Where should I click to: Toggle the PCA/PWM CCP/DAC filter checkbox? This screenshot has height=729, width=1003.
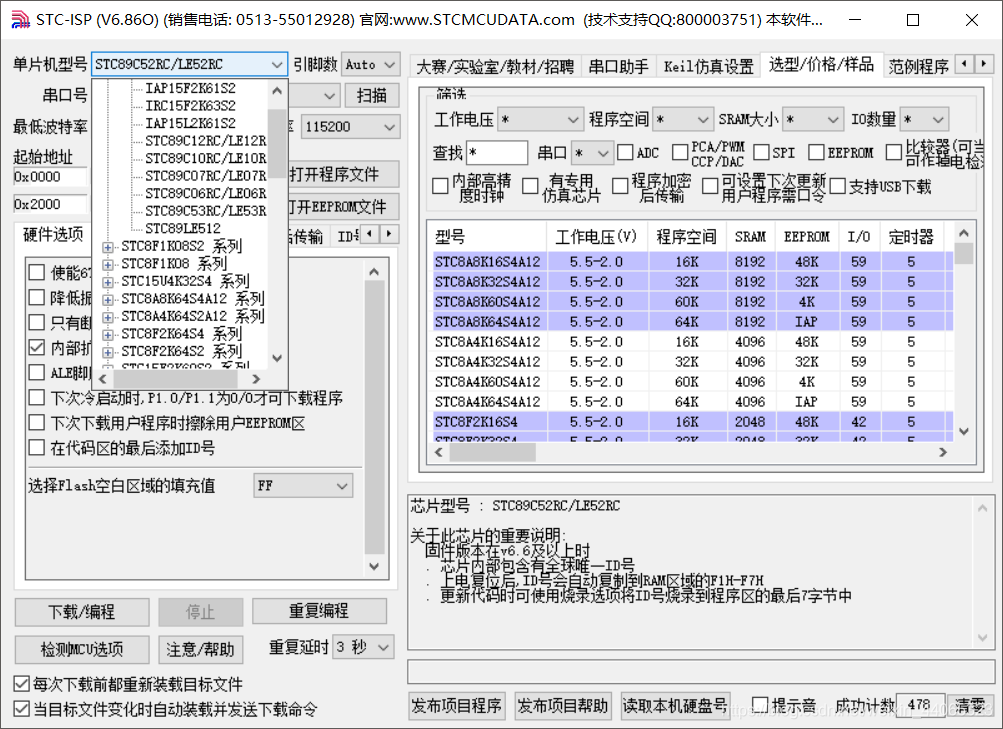[x=680, y=153]
